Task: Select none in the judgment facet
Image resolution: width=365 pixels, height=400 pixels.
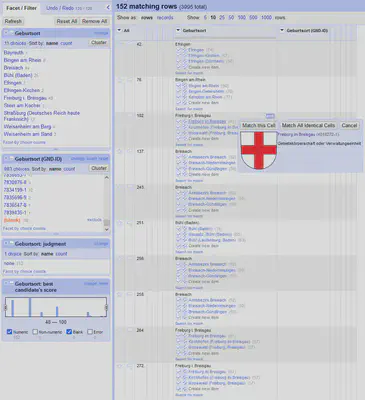Action: [9, 263]
